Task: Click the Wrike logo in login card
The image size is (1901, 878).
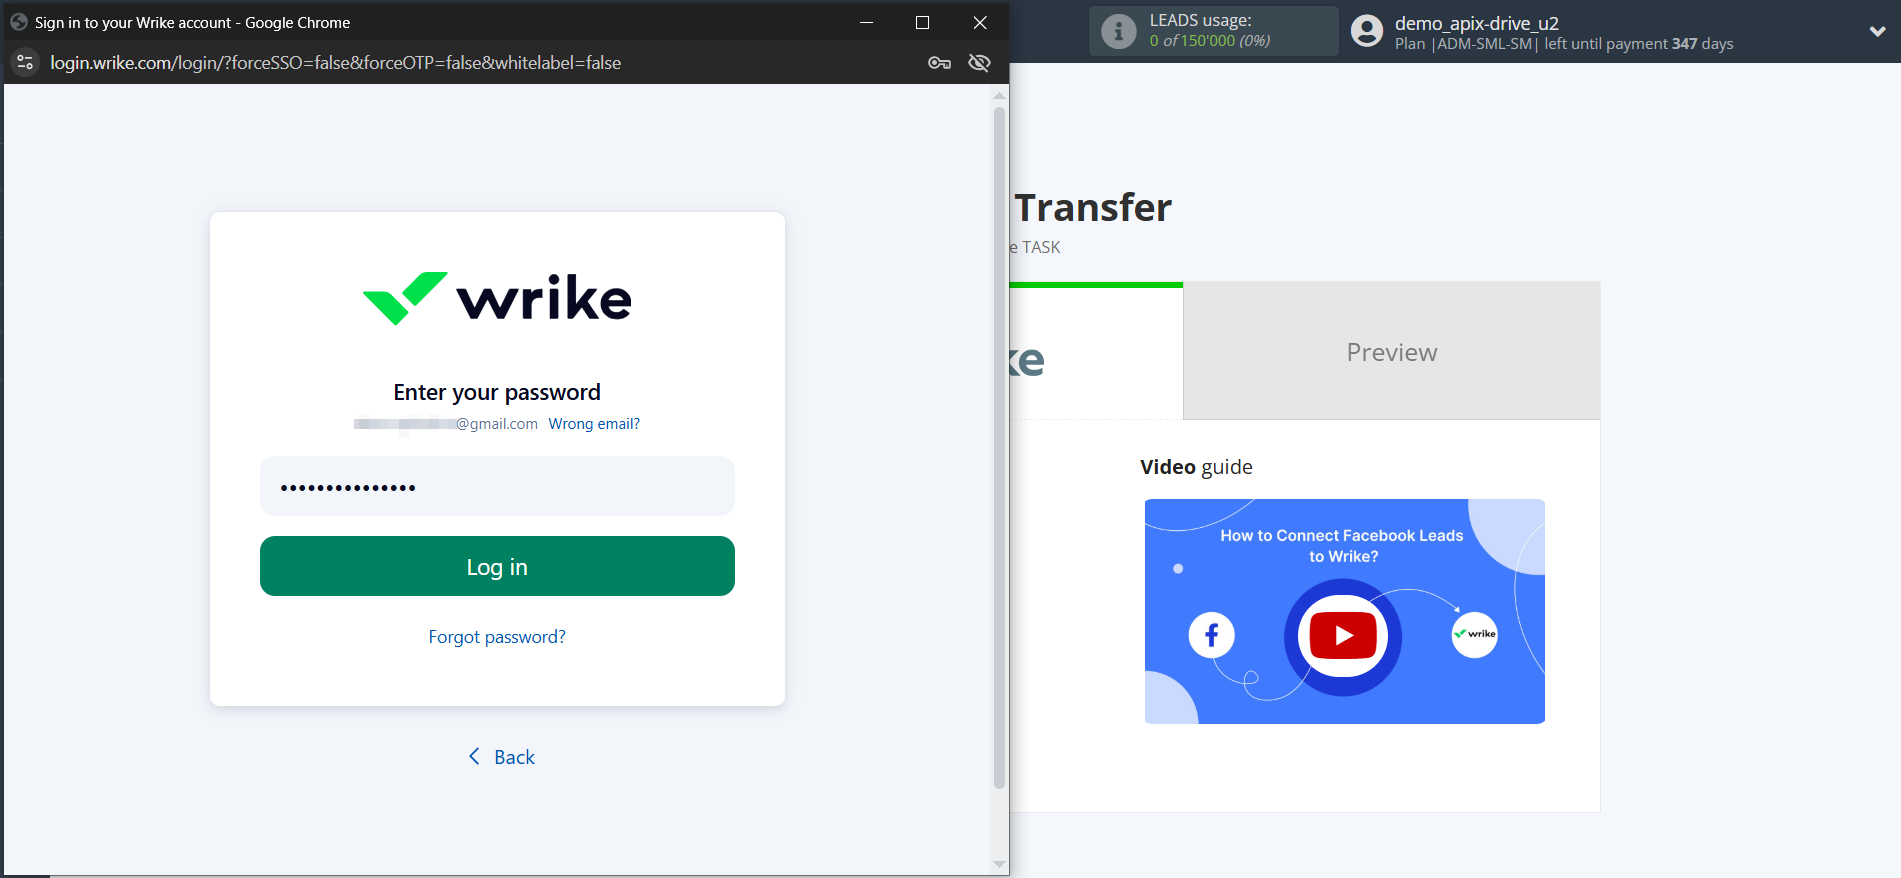Action: 497,298
